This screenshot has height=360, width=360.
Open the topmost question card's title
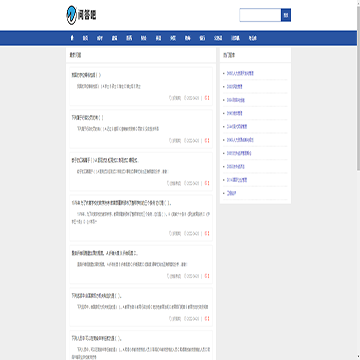click(x=86, y=75)
